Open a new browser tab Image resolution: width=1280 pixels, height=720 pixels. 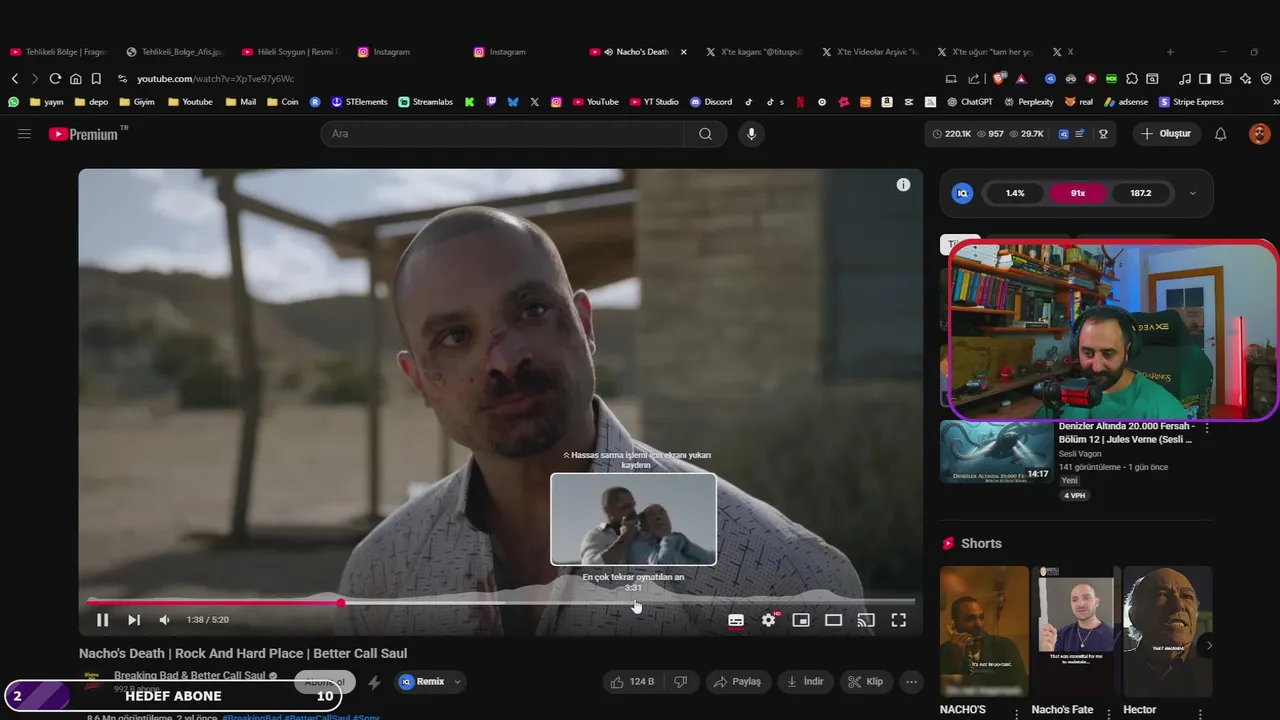tap(1170, 52)
